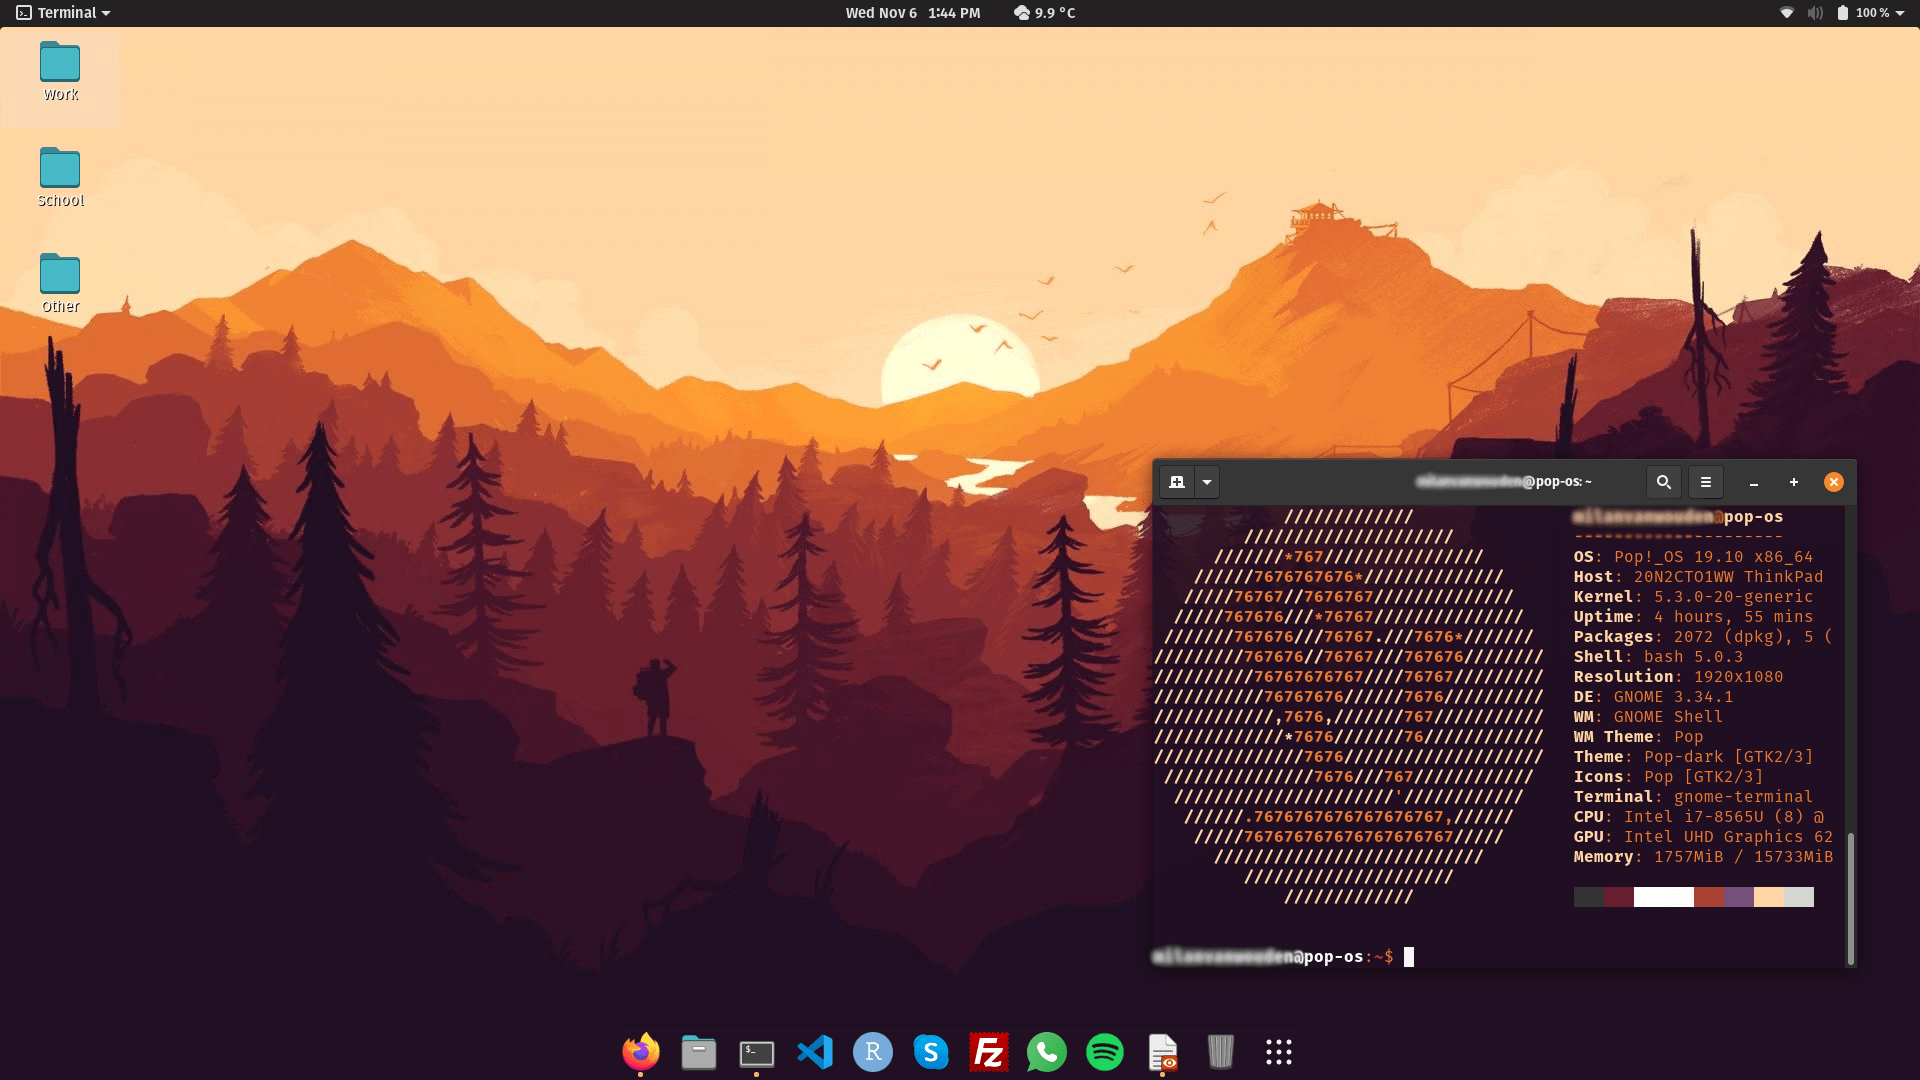Open WhatsApp from the dock
This screenshot has height=1080, width=1920.
[x=1046, y=1052]
